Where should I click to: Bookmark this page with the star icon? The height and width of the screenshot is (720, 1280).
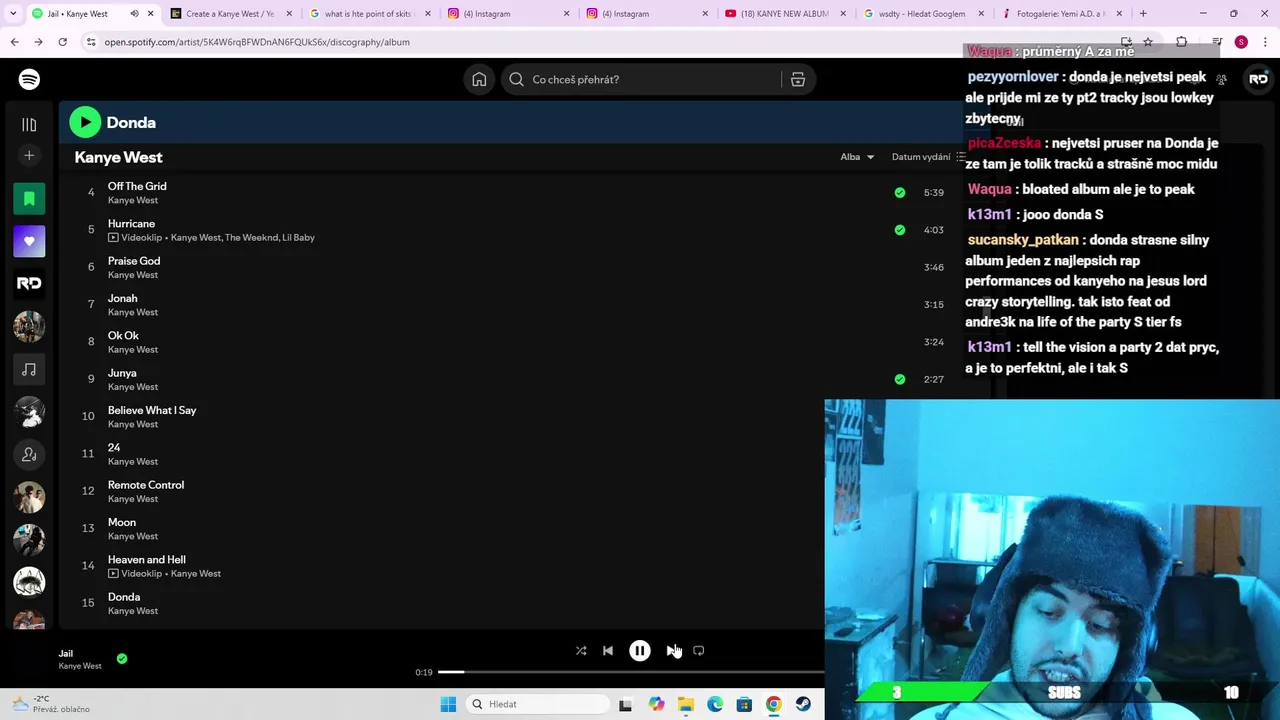[1148, 42]
